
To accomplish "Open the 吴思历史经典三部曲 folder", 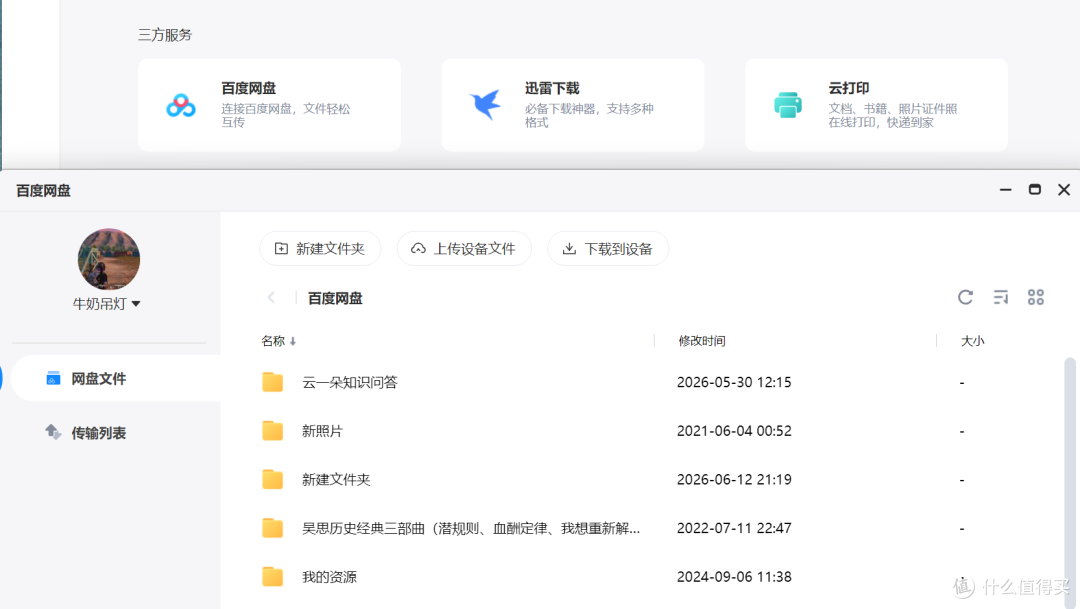I will pos(471,528).
